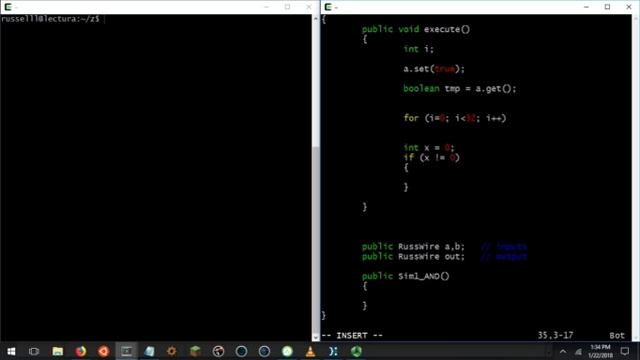Screen dimensions: 640x360
Task: Click the 'public void execute()' line
Action: [x=416, y=29]
